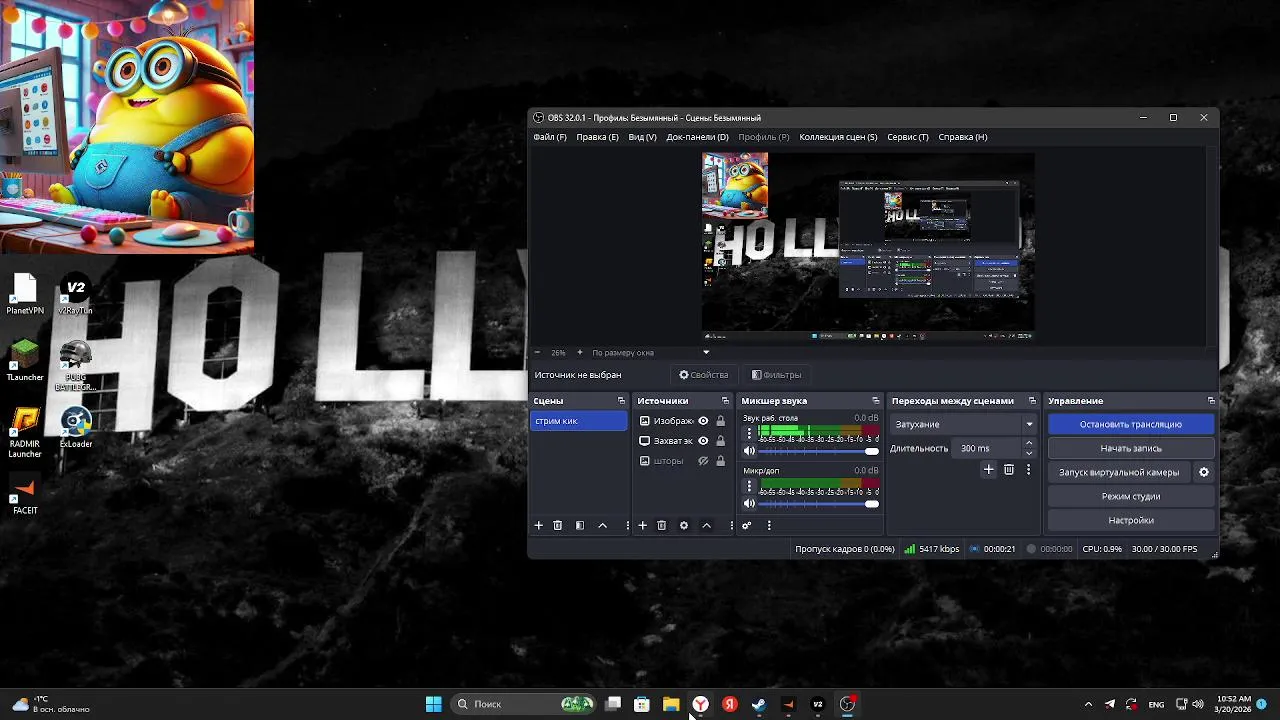This screenshot has height=720, width=1280.
Task: Open the Файл (F) menu
Action: pyautogui.click(x=550, y=137)
